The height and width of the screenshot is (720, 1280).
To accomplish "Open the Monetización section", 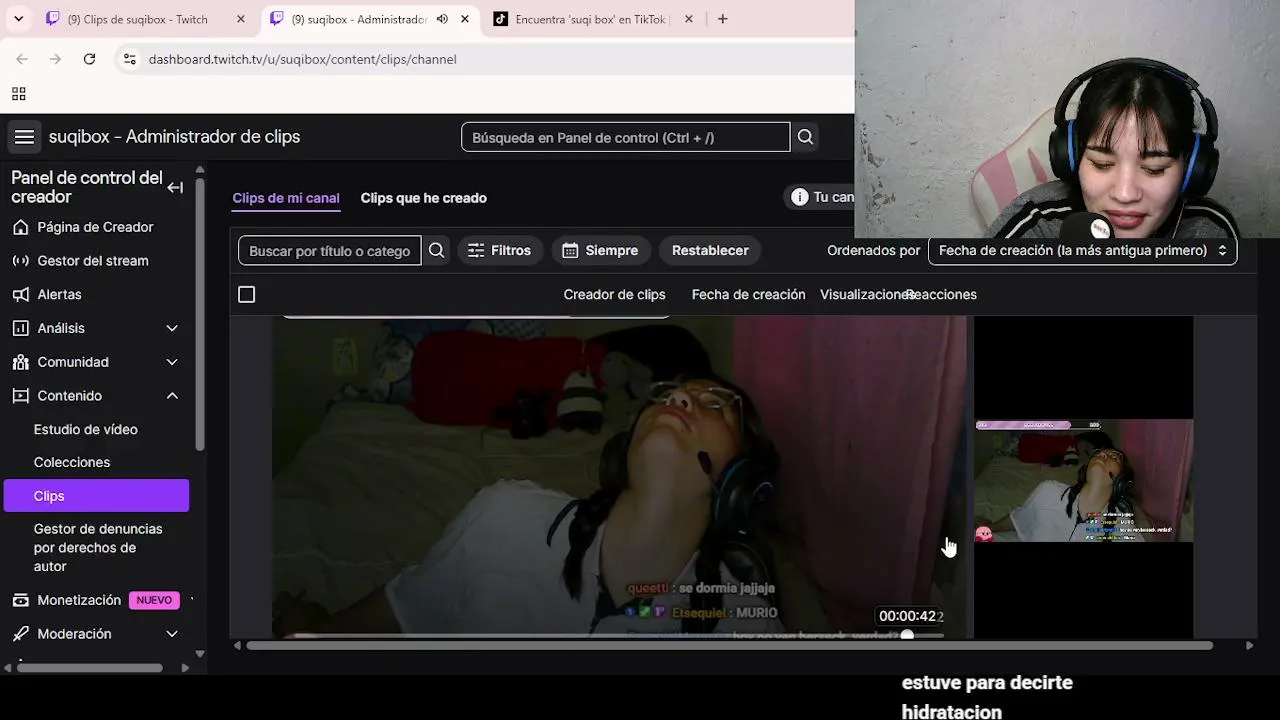I will coord(79,600).
